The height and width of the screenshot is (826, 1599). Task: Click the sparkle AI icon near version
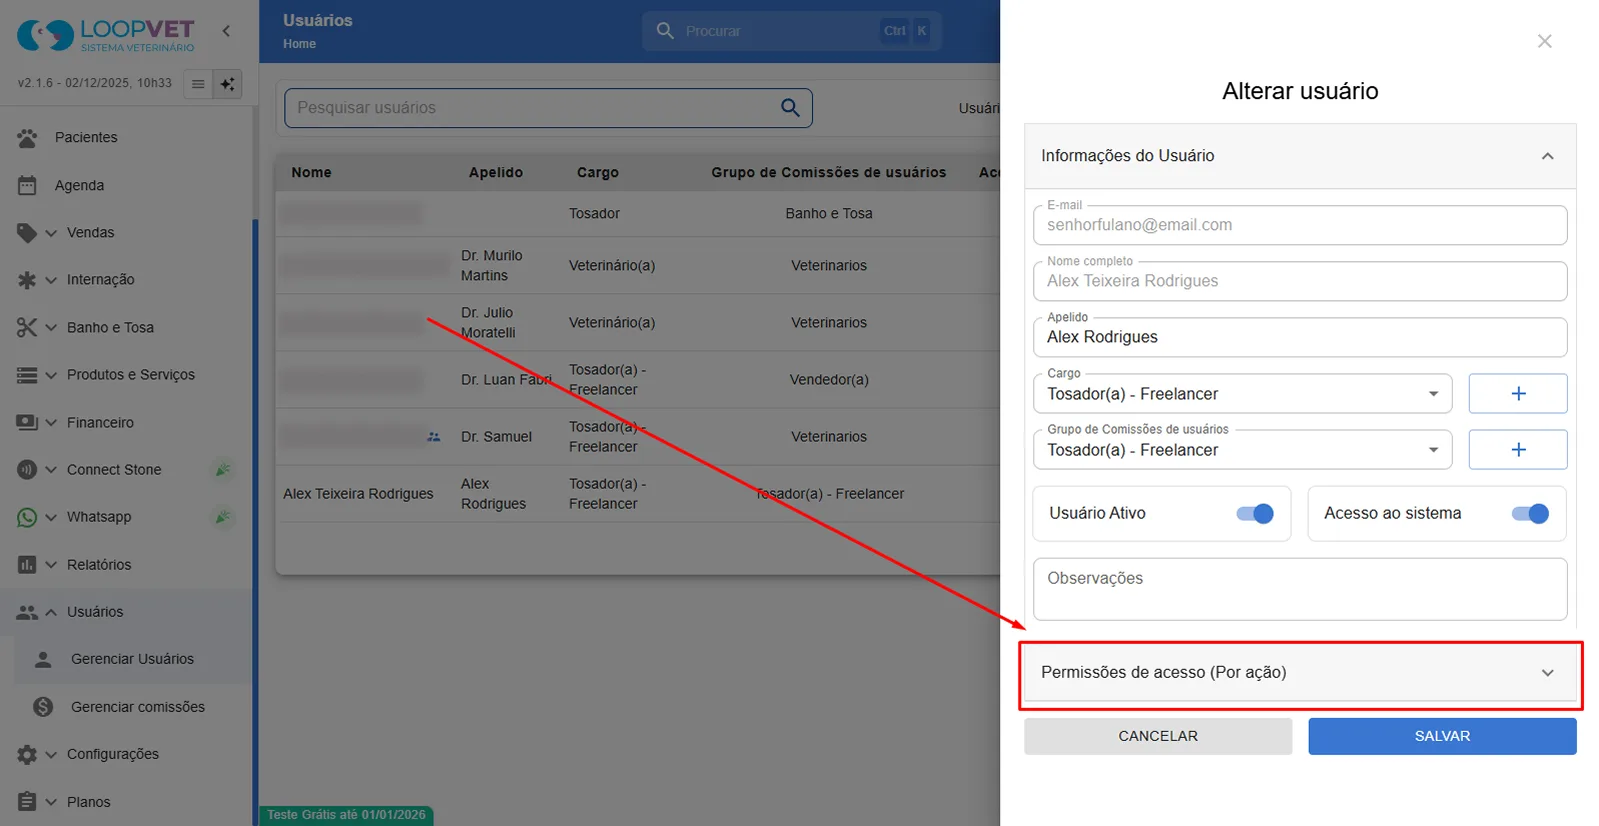click(228, 84)
